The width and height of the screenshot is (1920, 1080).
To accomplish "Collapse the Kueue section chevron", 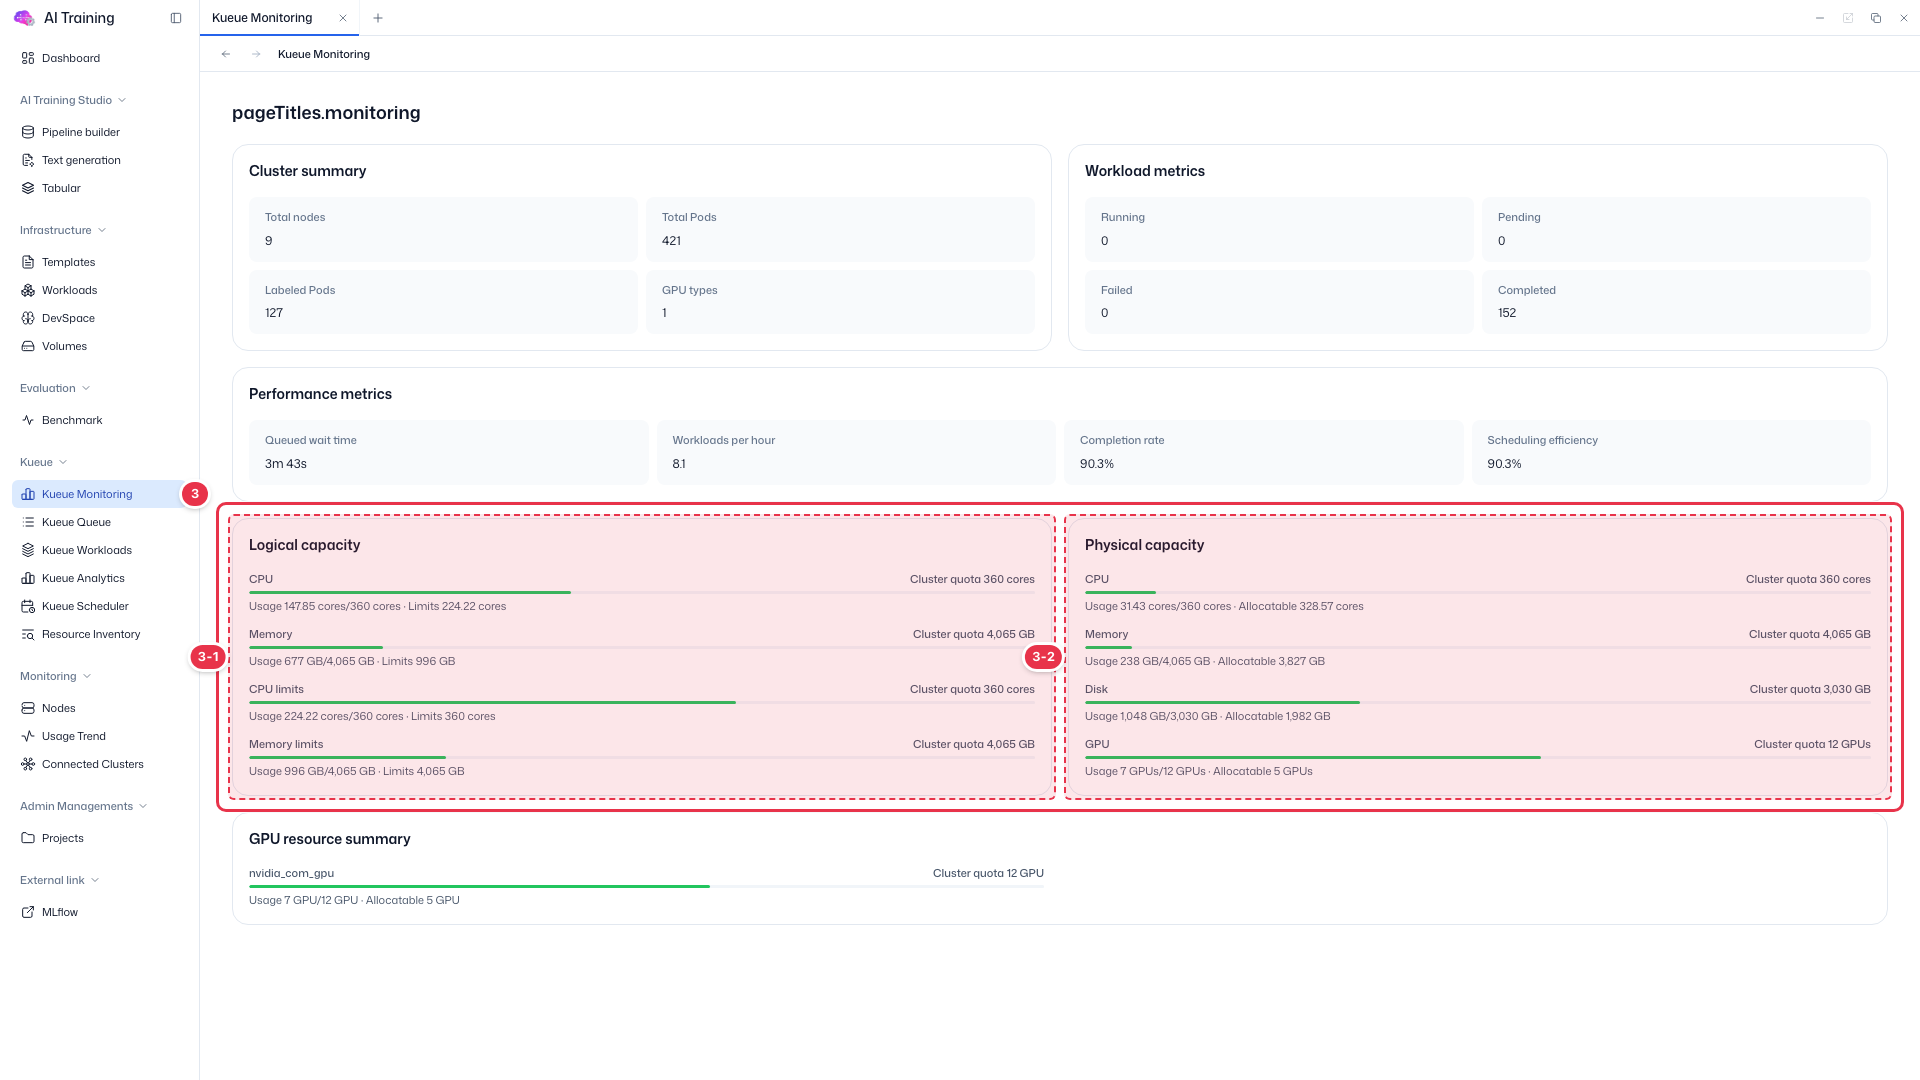I will coord(63,462).
